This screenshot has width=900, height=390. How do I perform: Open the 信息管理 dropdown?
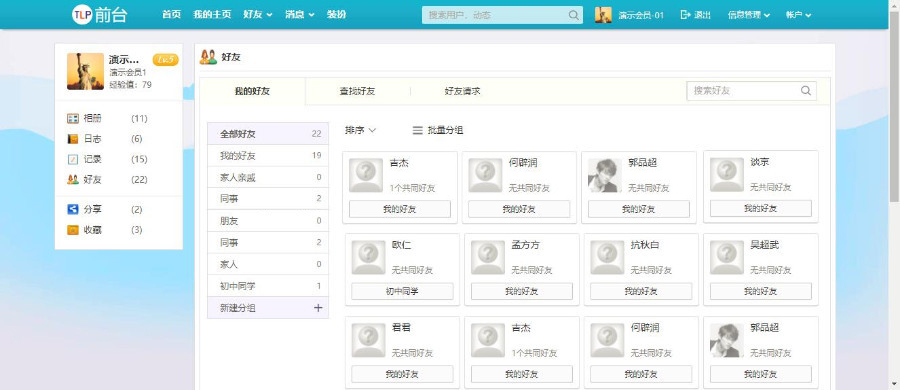pyautogui.click(x=749, y=15)
